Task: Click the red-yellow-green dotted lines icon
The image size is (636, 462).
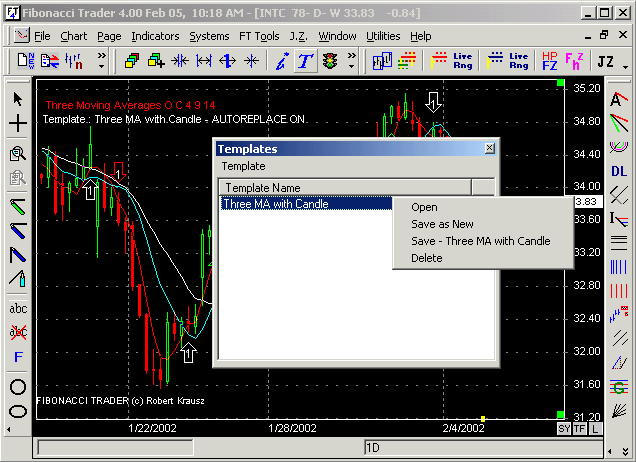Action: pos(407,61)
